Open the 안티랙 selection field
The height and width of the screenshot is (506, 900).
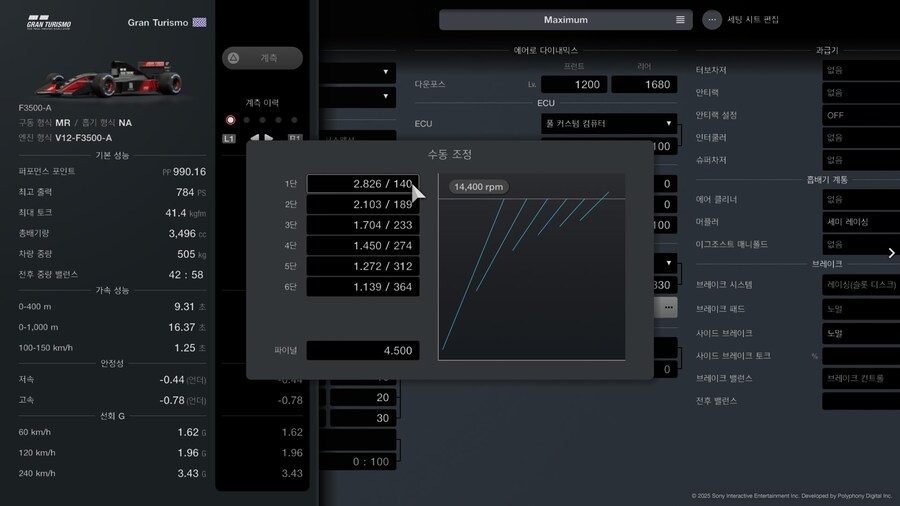(861, 92)
